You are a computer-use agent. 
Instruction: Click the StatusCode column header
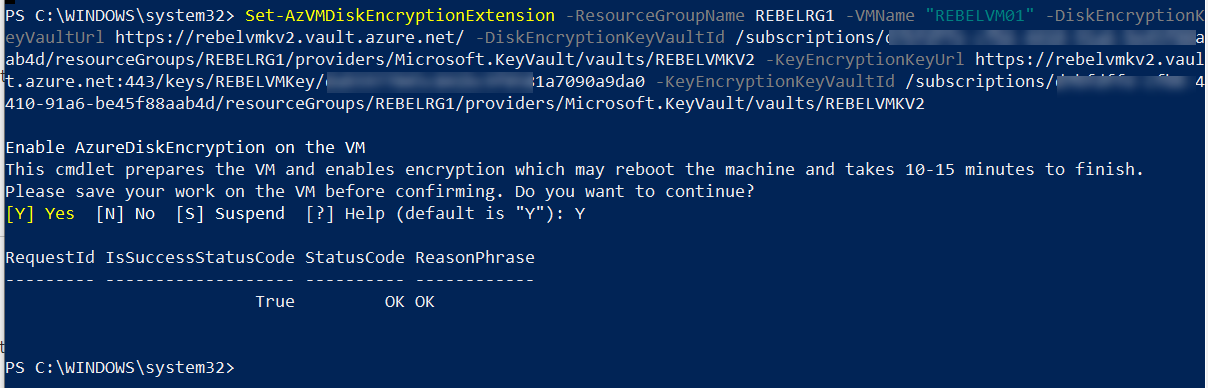(x=355, y=258)
